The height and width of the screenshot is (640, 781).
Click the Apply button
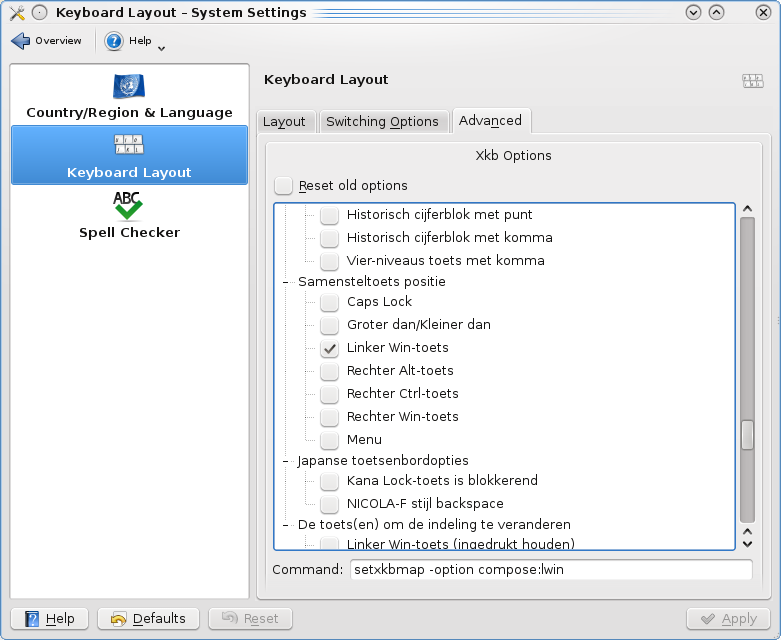[x=729, y=619]
